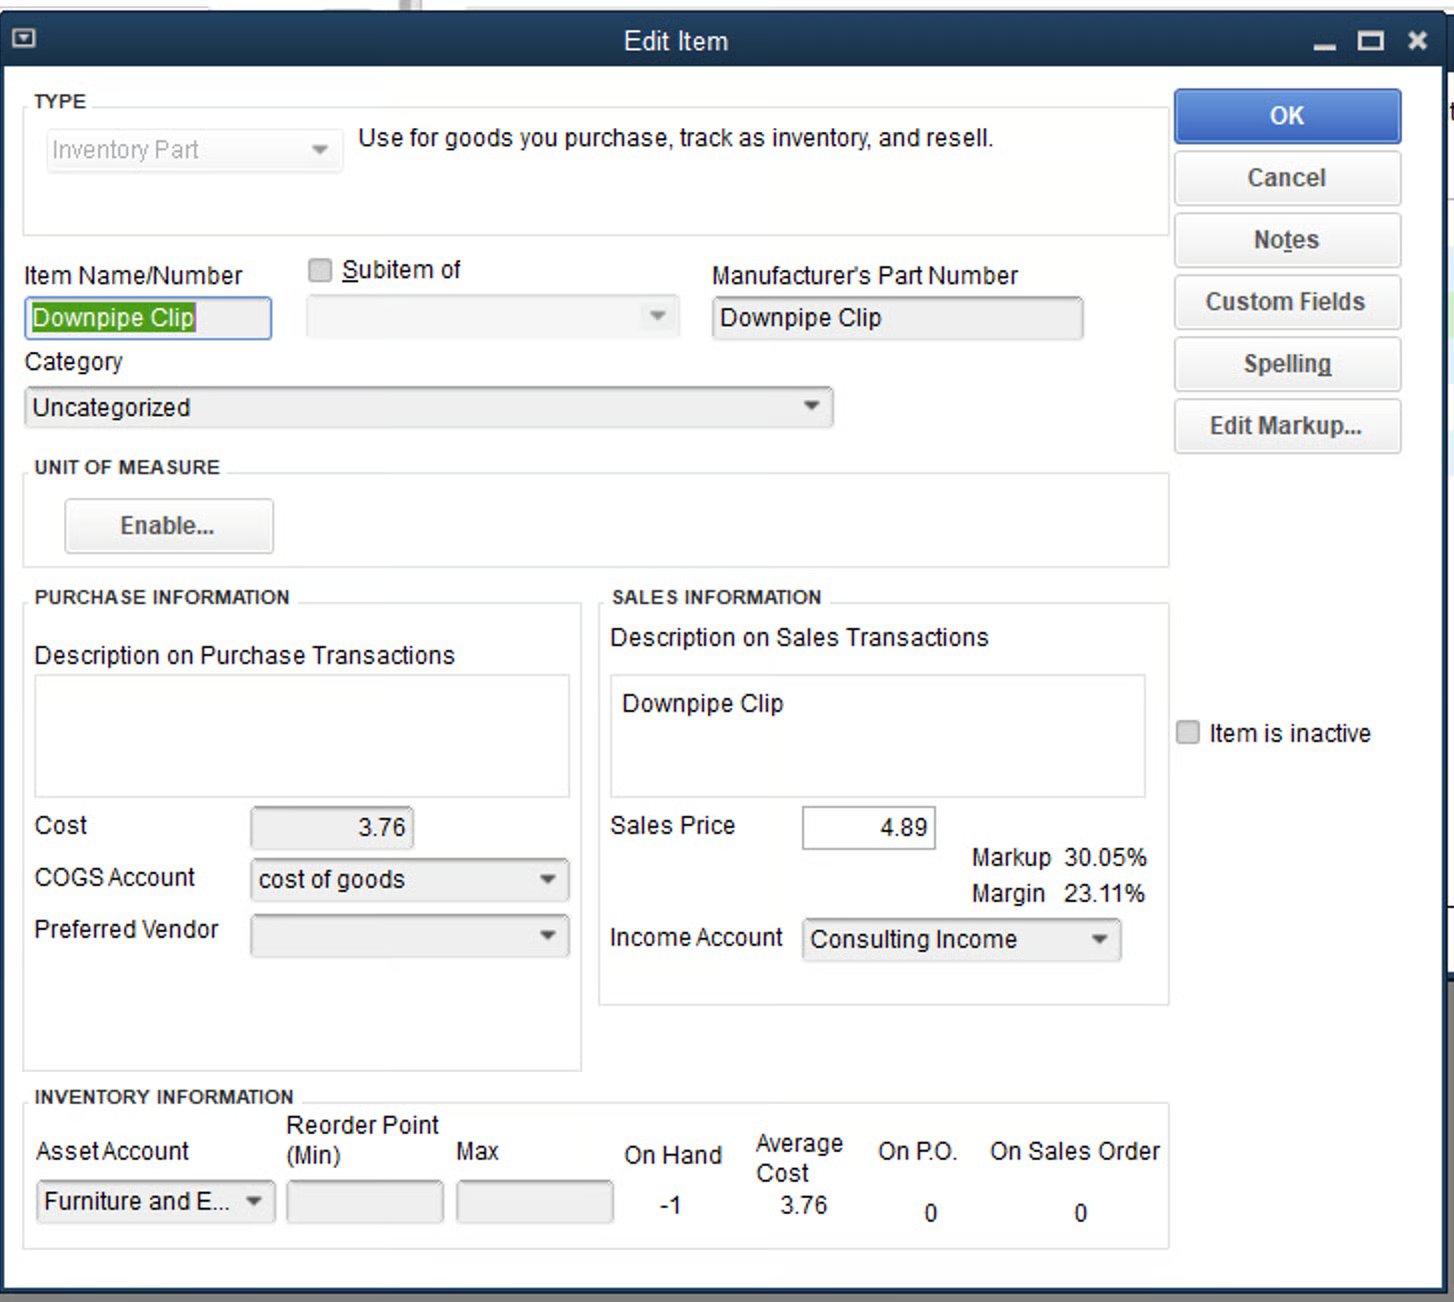Close the Edit Item window

(1417, 40)
